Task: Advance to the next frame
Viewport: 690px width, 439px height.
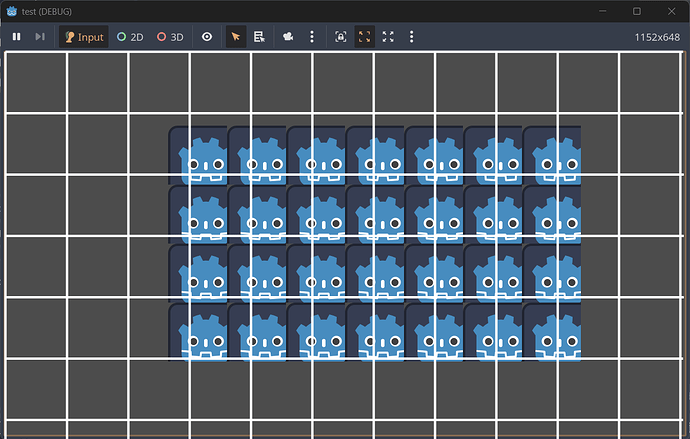Action: 40,37
